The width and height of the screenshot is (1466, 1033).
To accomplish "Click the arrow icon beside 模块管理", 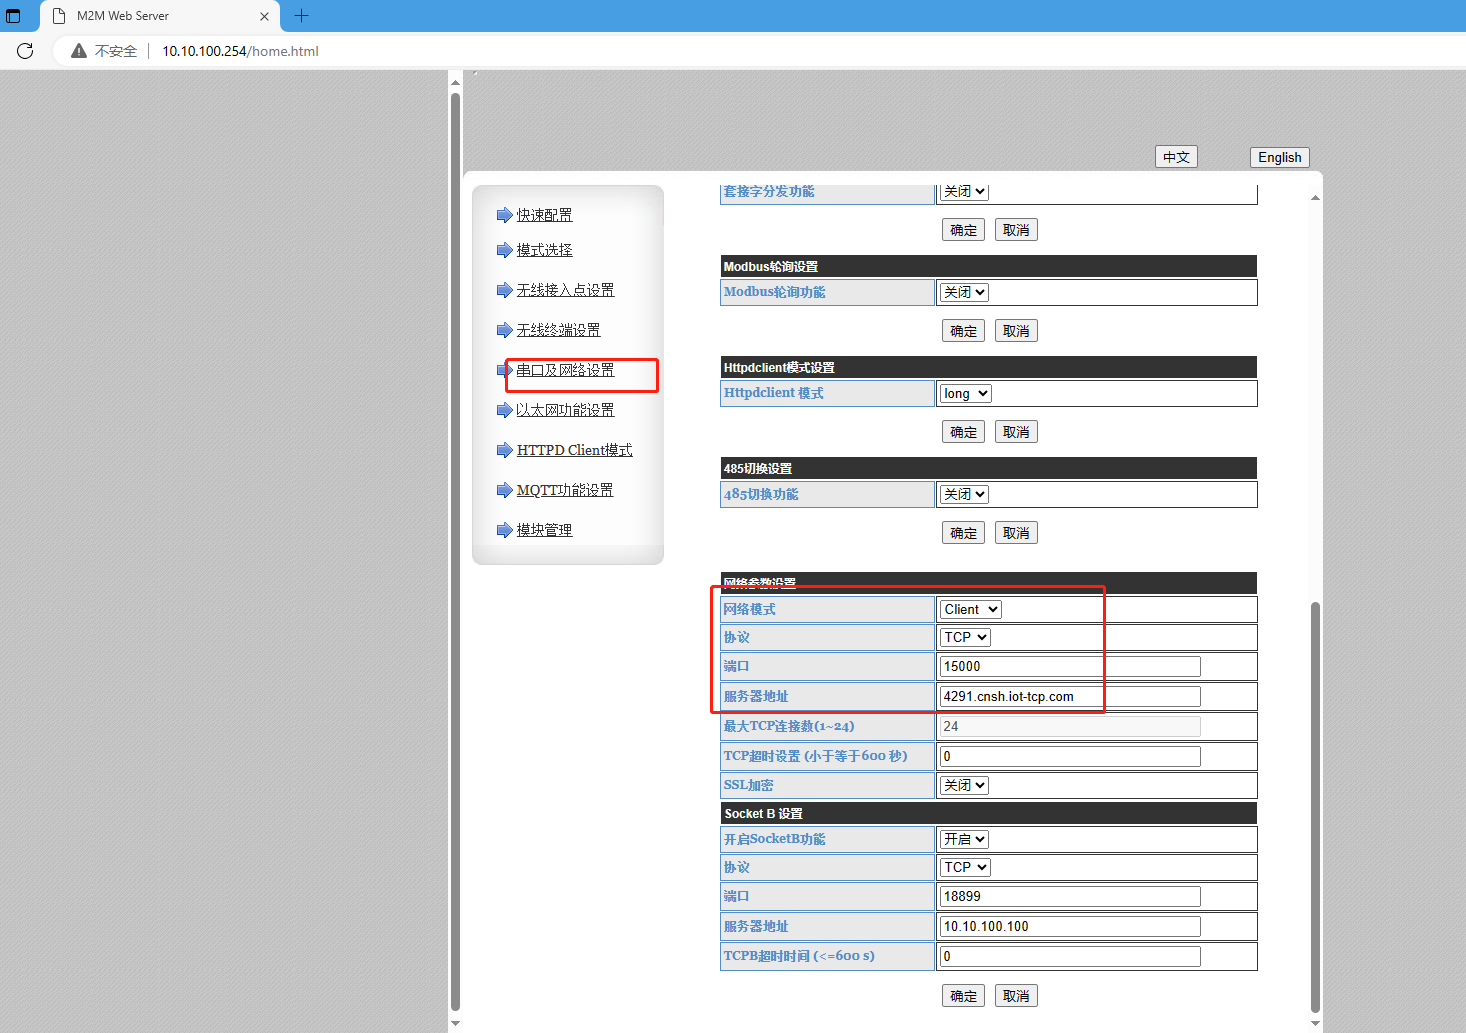I will [x=504, y=530].
